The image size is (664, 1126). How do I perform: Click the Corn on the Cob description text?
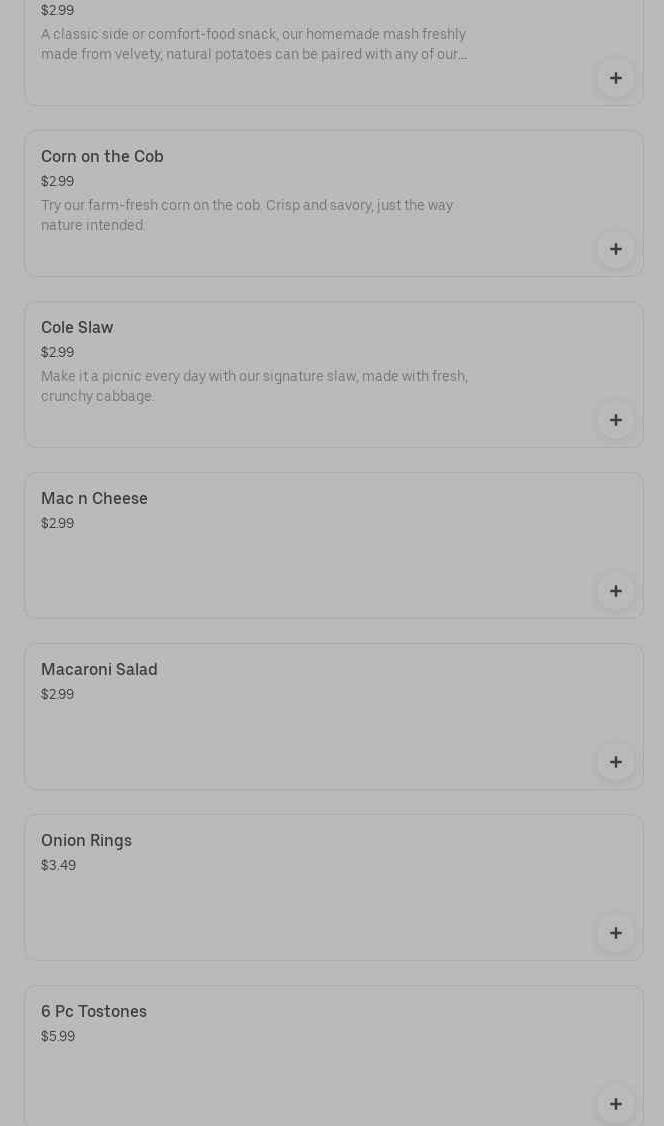(247, 215)
